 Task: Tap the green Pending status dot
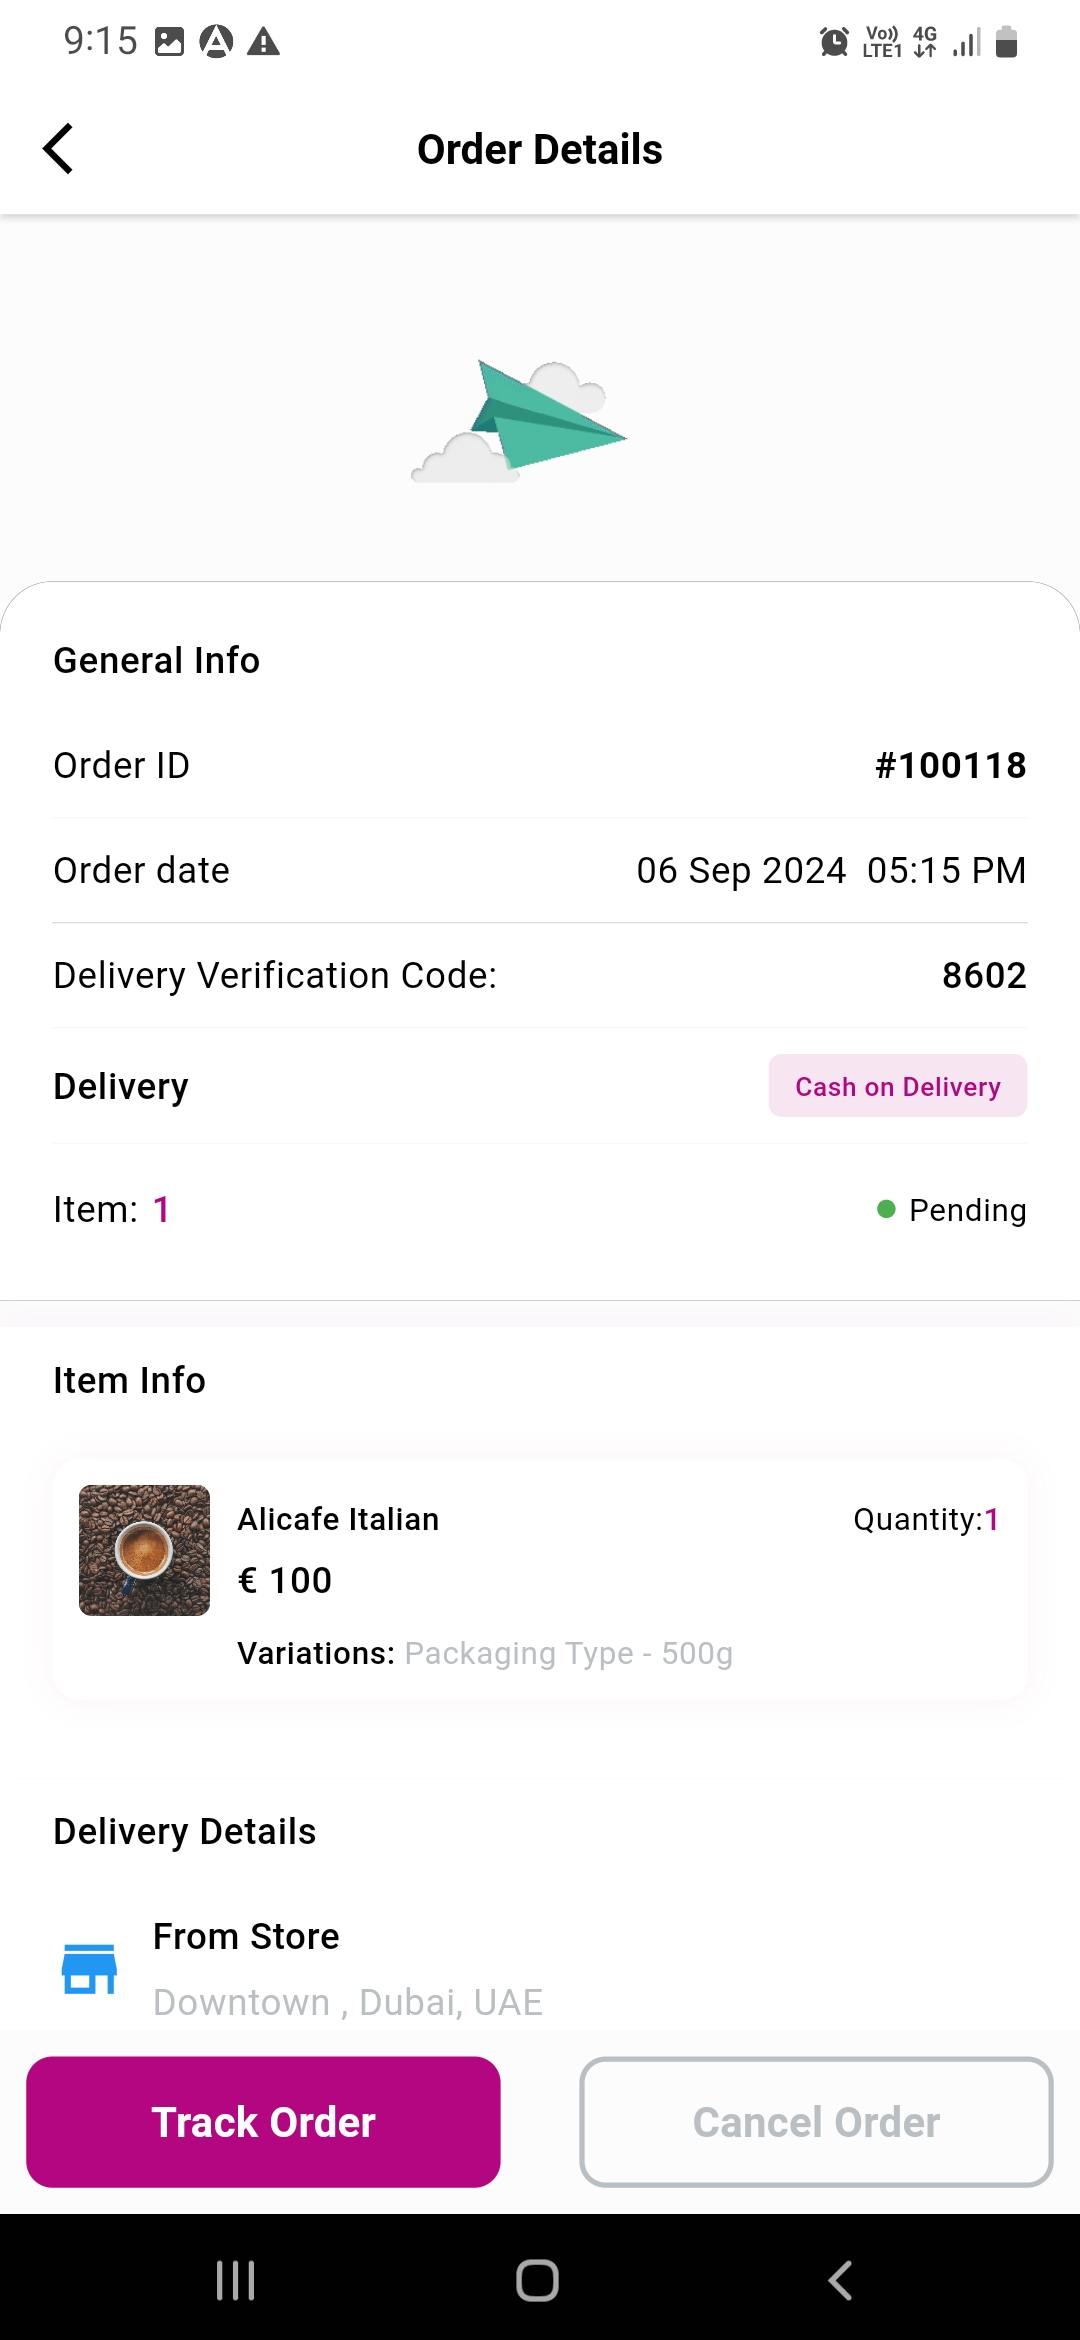pyautogui.click(x=884, y=1210)
